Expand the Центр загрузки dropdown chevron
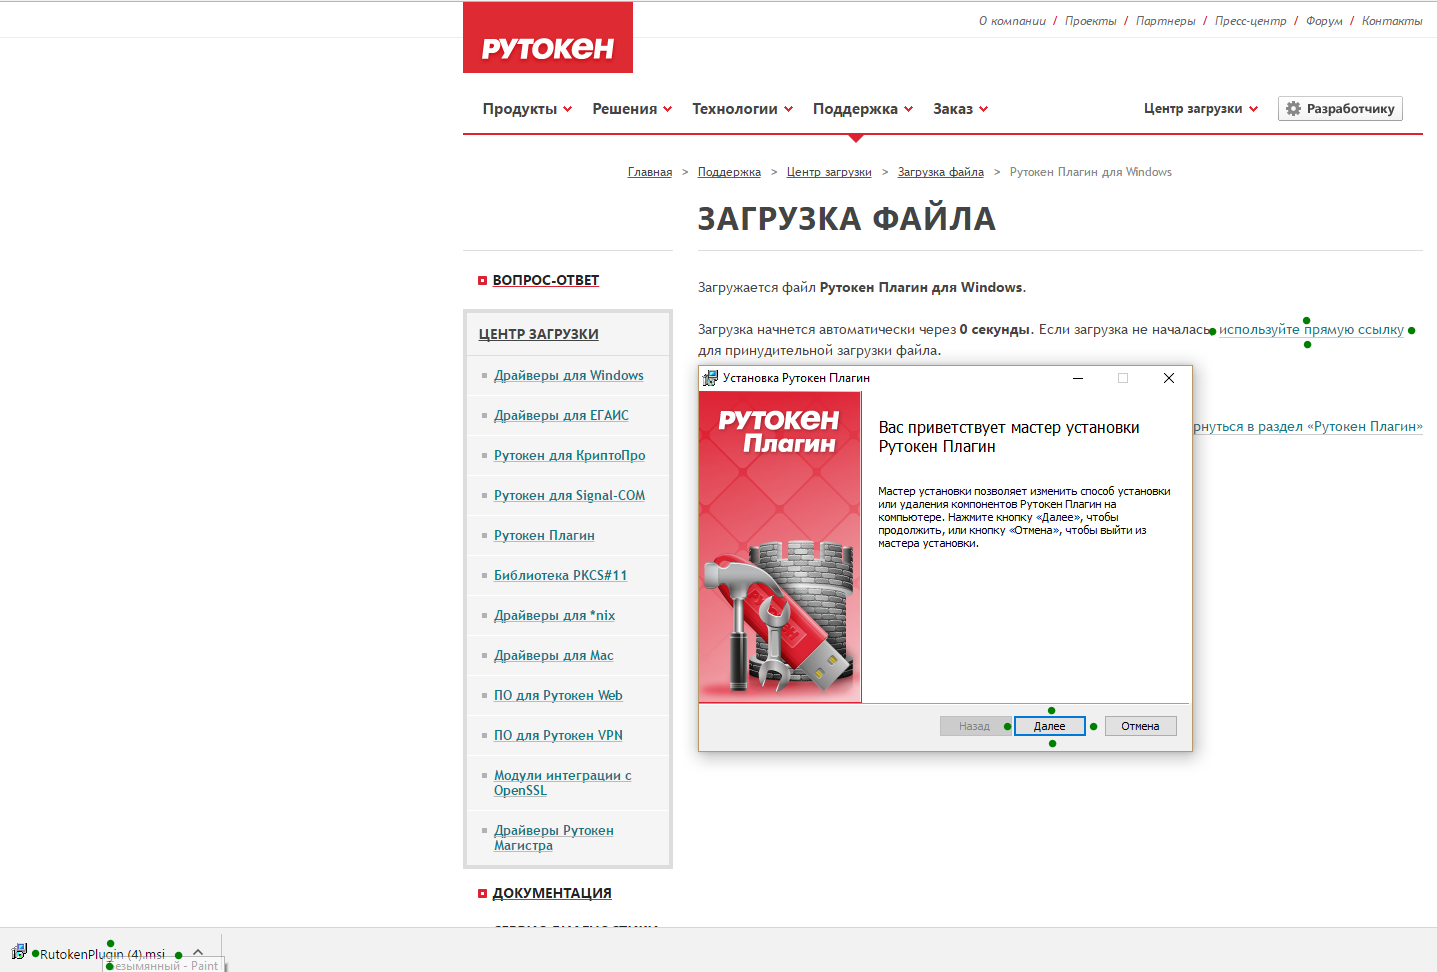 point(1253,109)
